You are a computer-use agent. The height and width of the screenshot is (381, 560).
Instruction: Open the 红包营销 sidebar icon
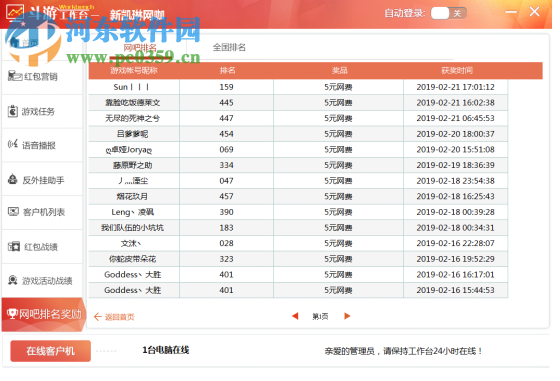(x=15, y=76)
